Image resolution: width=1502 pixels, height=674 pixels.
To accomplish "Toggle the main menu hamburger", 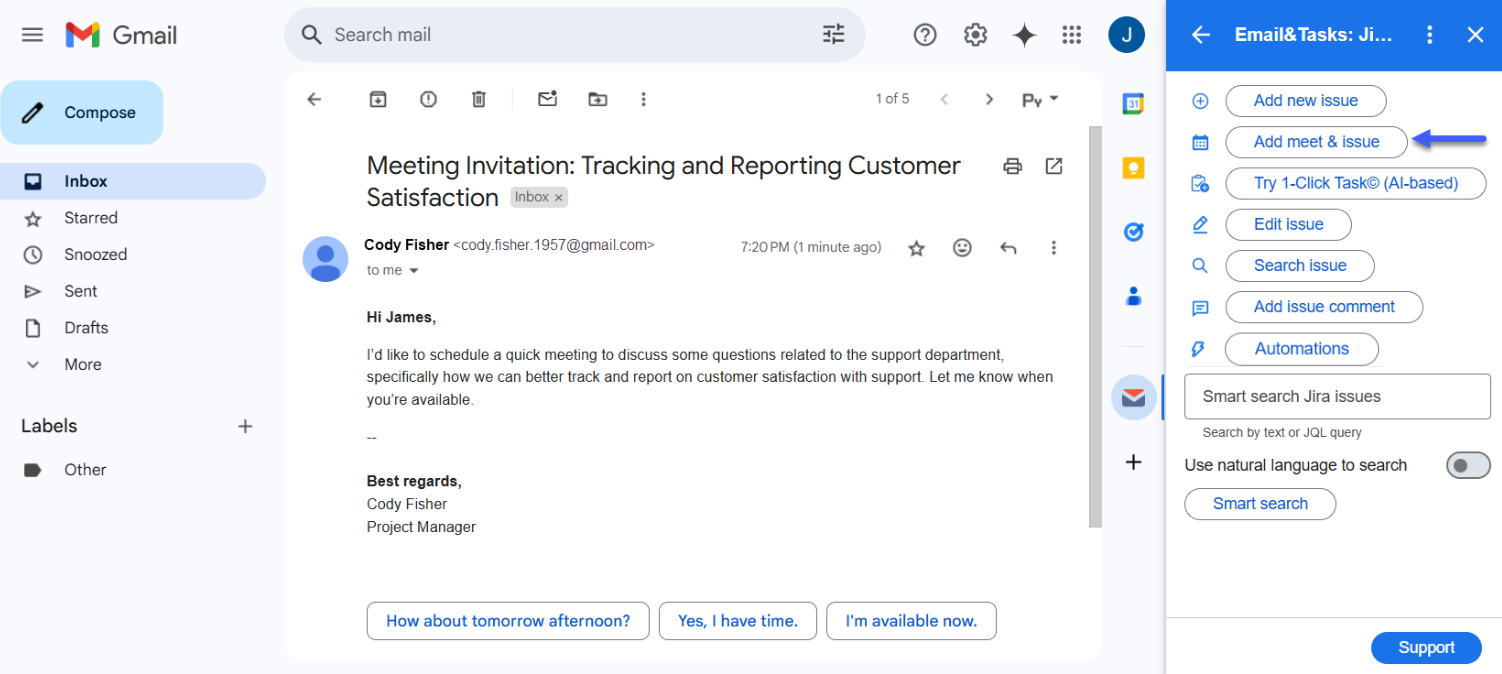I will [32, 35].
